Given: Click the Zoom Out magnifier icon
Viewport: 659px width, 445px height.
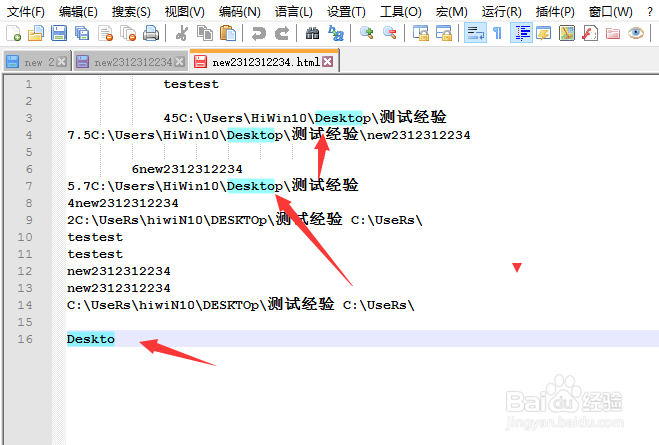Looking at the screenshot, I should point(390,33).
